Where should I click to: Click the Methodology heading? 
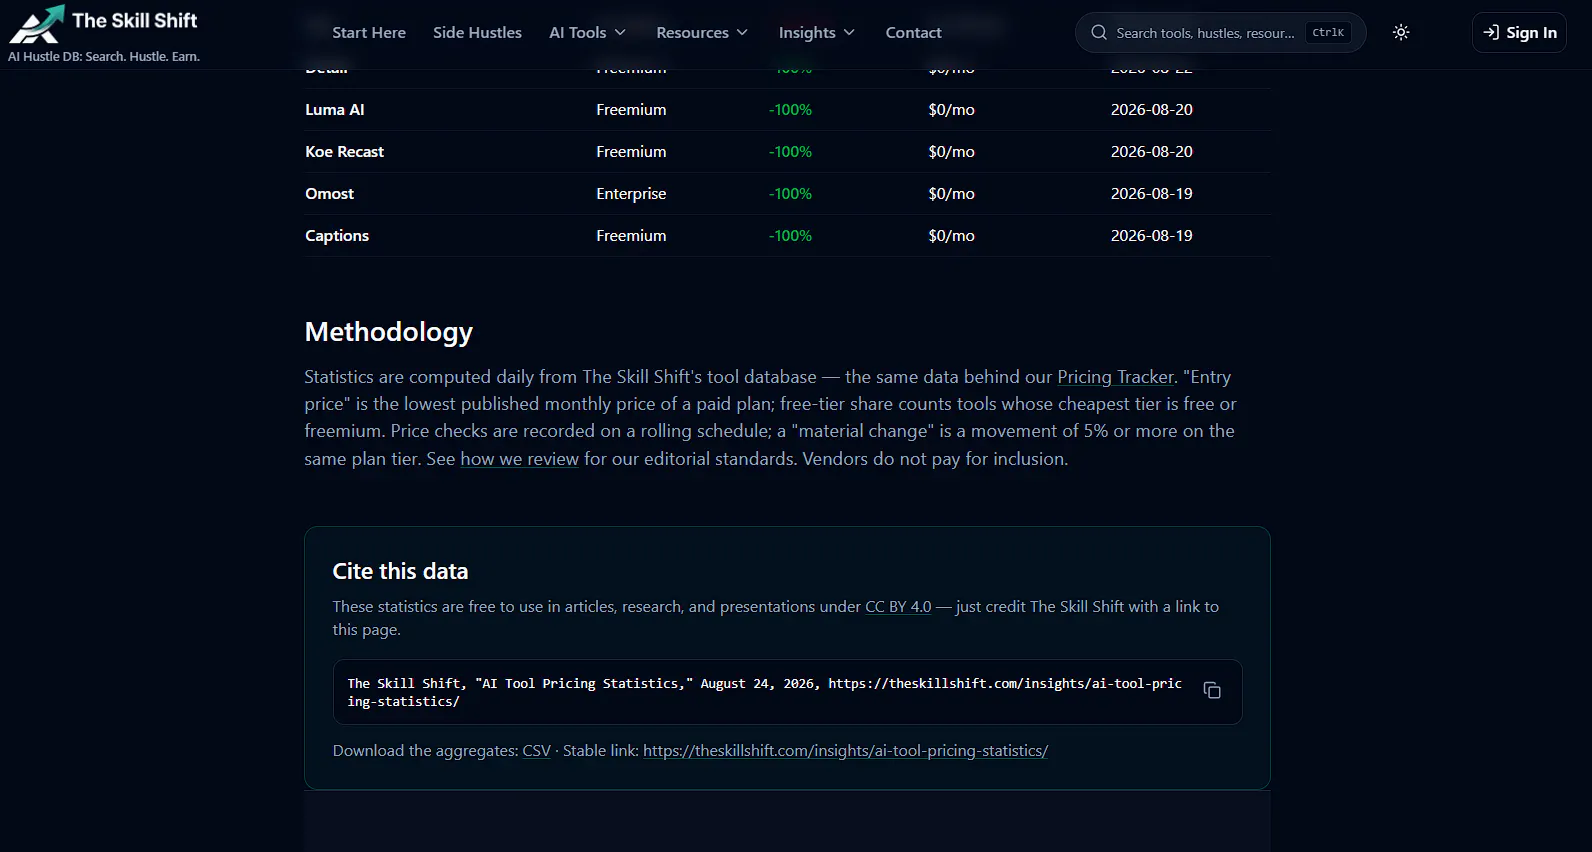389,332
